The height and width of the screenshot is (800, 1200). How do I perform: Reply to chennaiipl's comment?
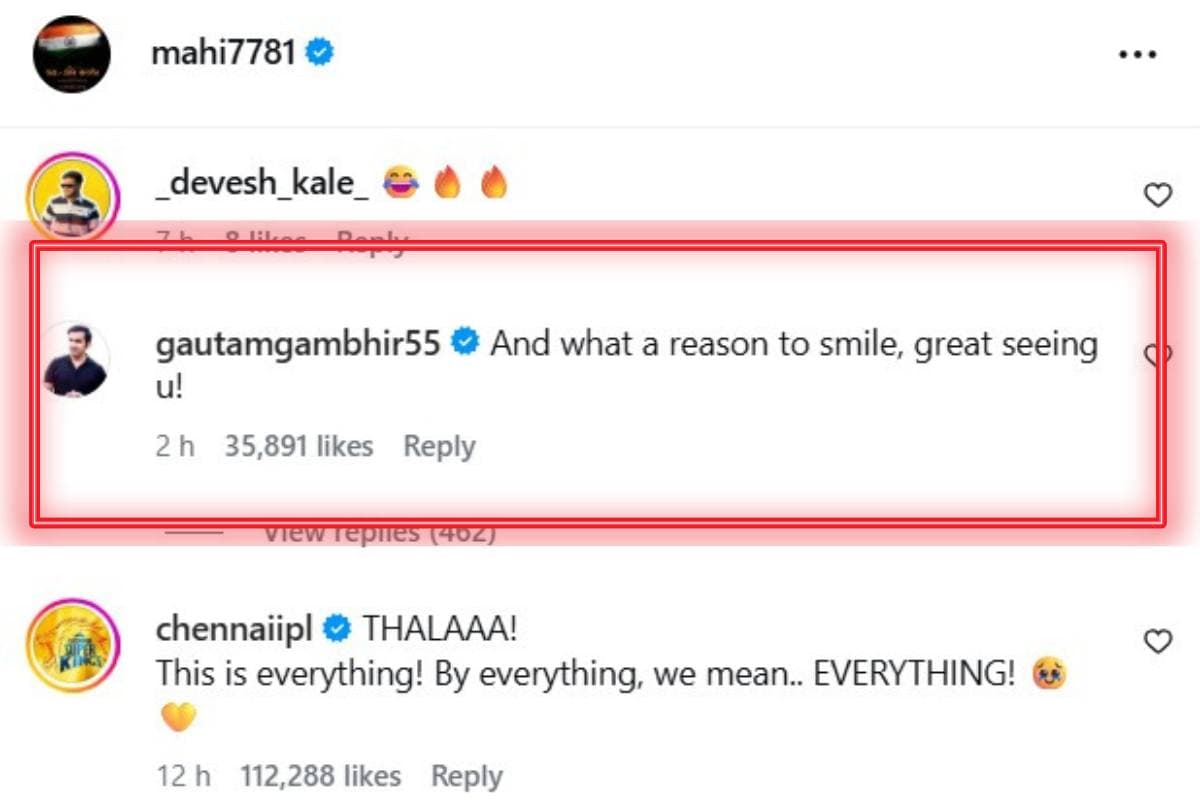(466, 775)
